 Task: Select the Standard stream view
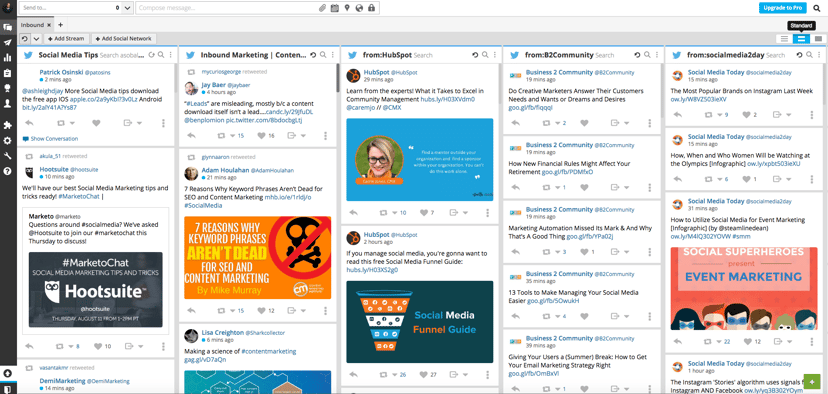[802, 39]
